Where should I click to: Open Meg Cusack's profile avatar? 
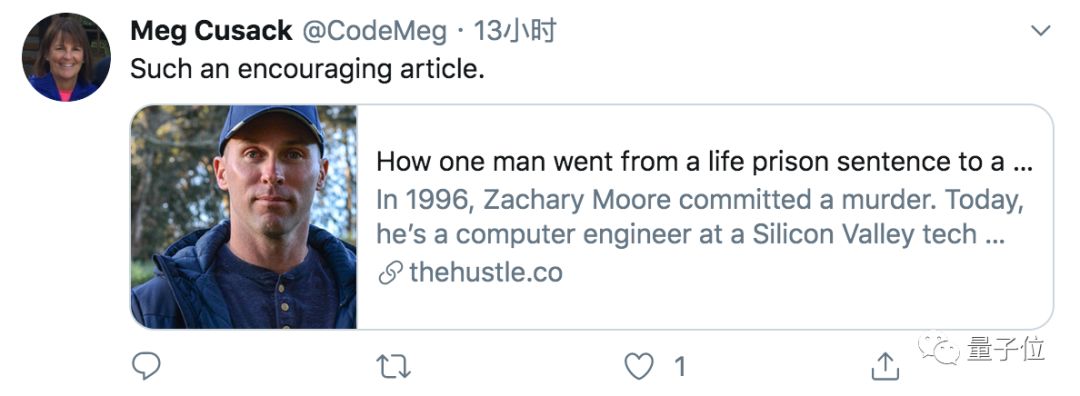[x=66, y=57]
